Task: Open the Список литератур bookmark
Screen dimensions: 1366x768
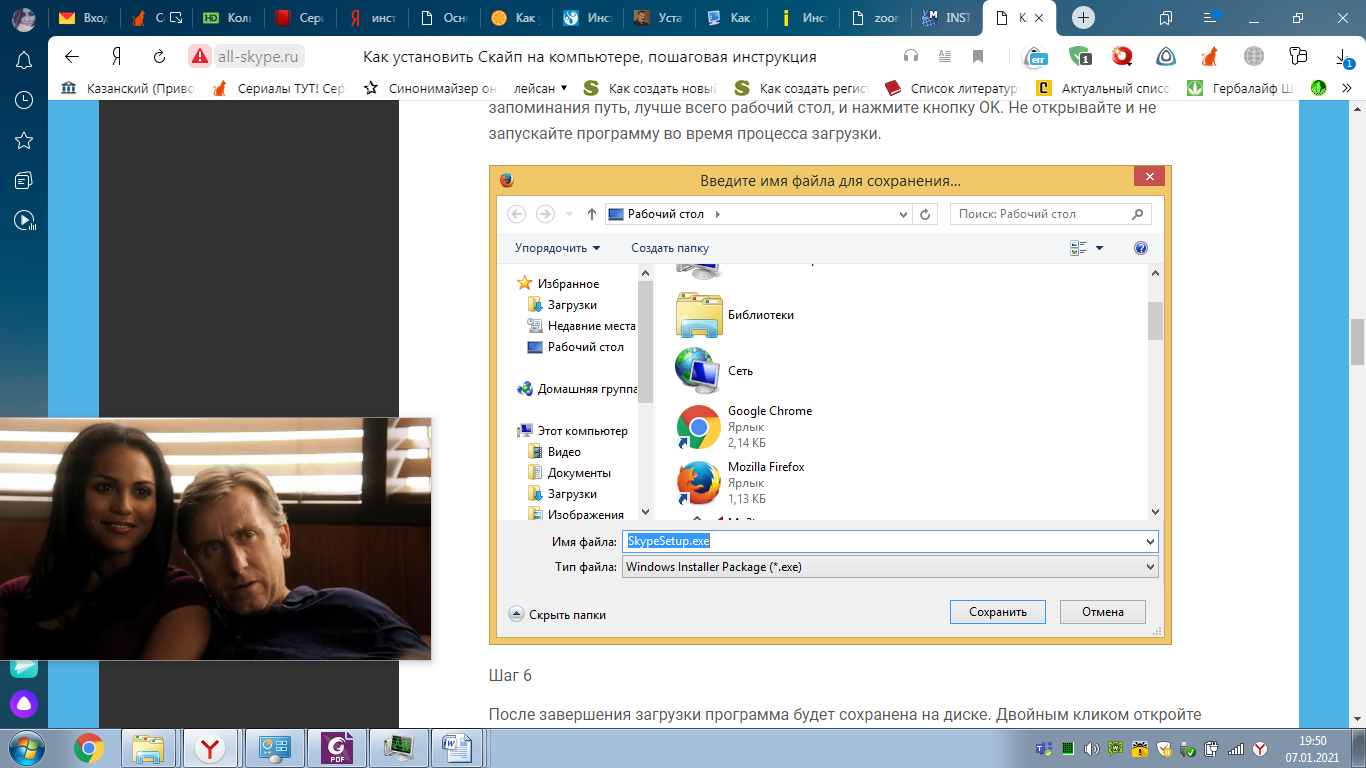Action: coord(951,88)
